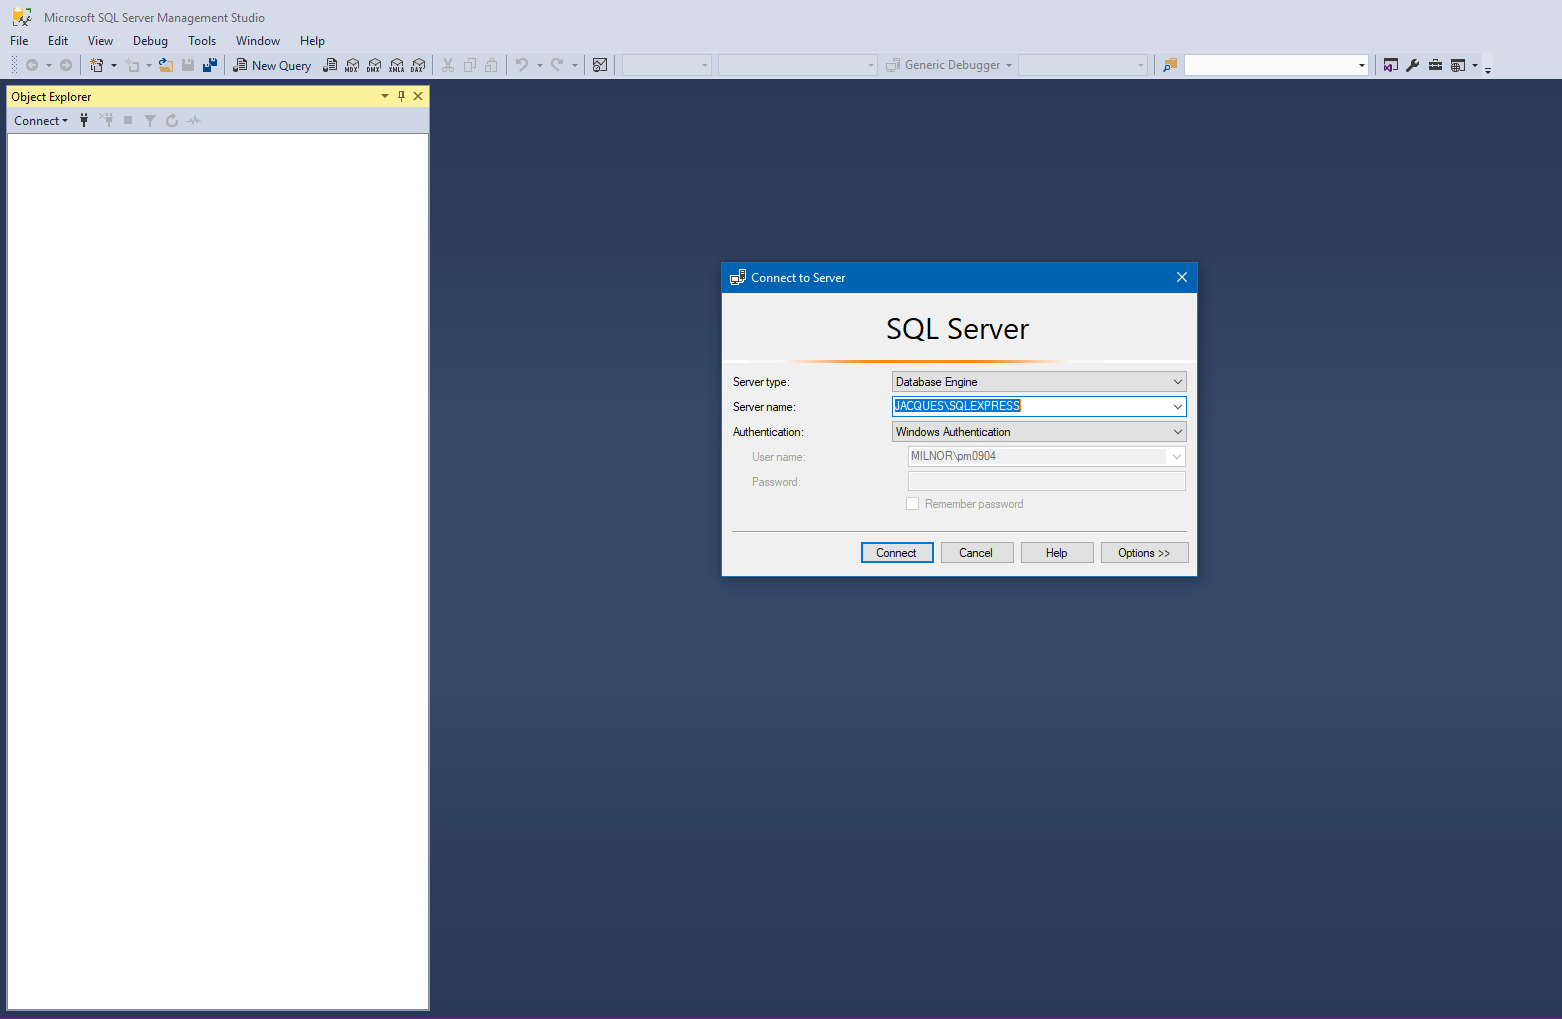Click the Disconnect plug icon
This screenshot has width=1562, height=1019.
(x=106, y=121)
